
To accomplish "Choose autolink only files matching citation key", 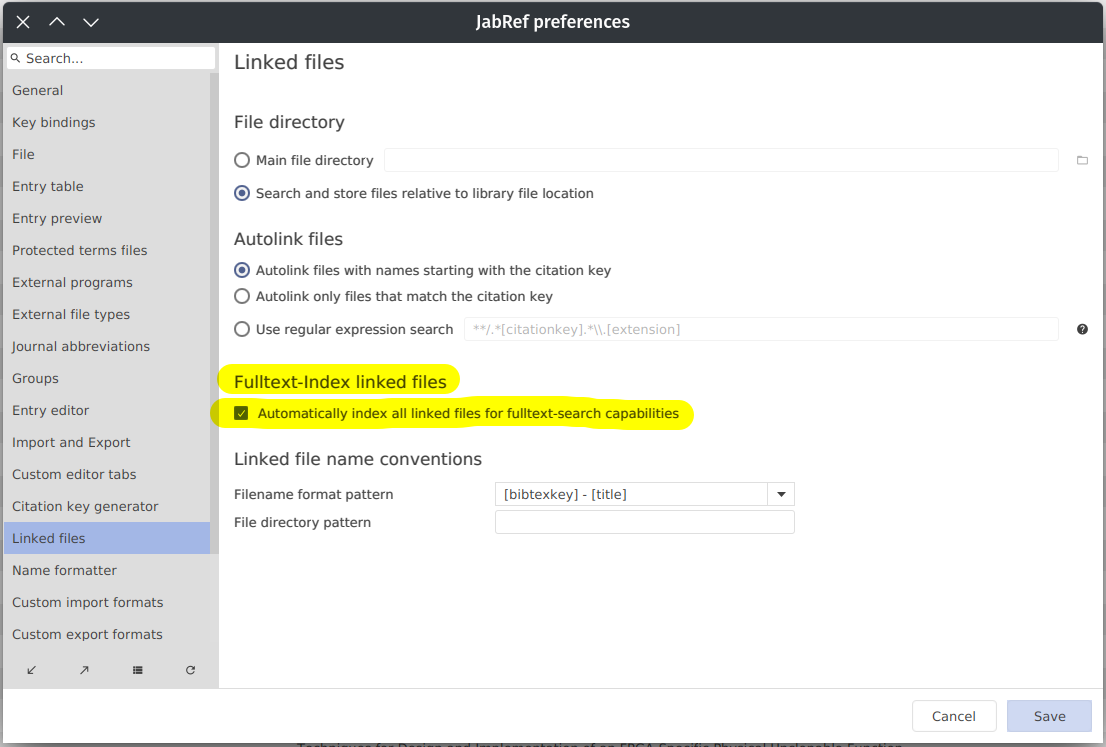I will point(242,296).
